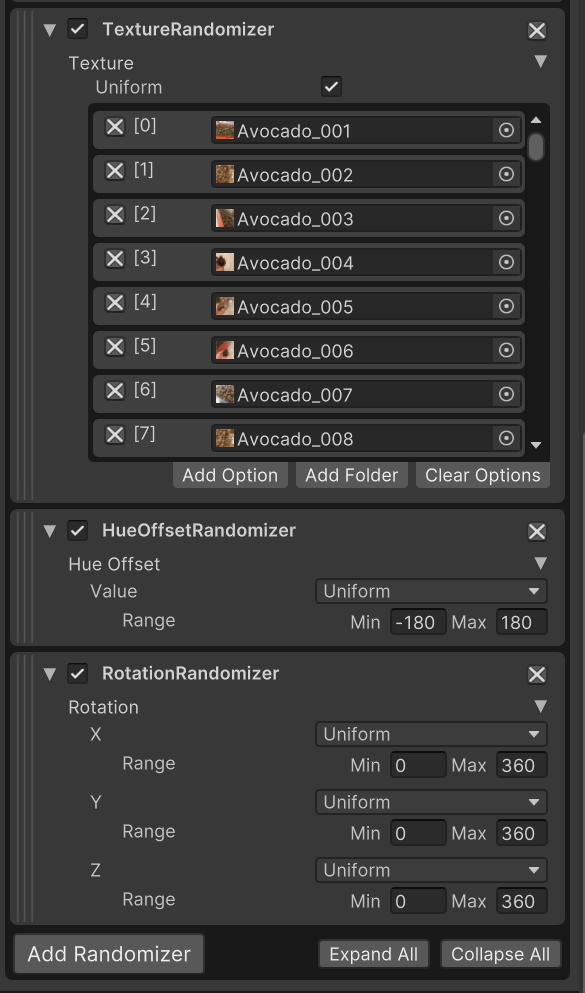585x993 pixels.
Task: Remove the HueOffsetRandomizer with its X icon
Action: click(x=536, y=532)
